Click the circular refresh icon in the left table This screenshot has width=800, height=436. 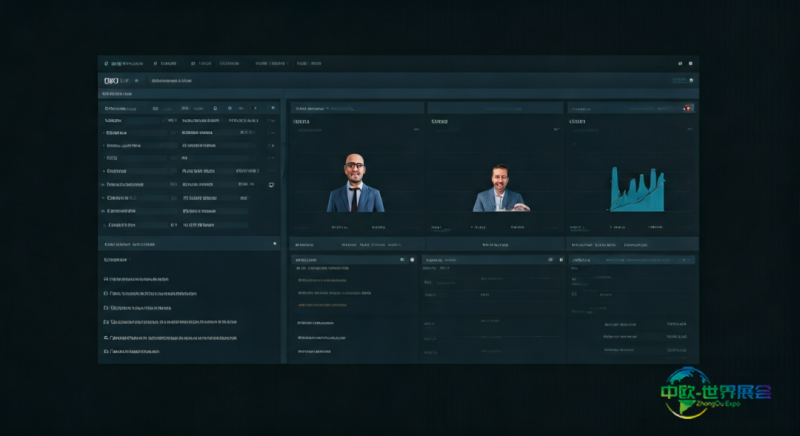271,185
